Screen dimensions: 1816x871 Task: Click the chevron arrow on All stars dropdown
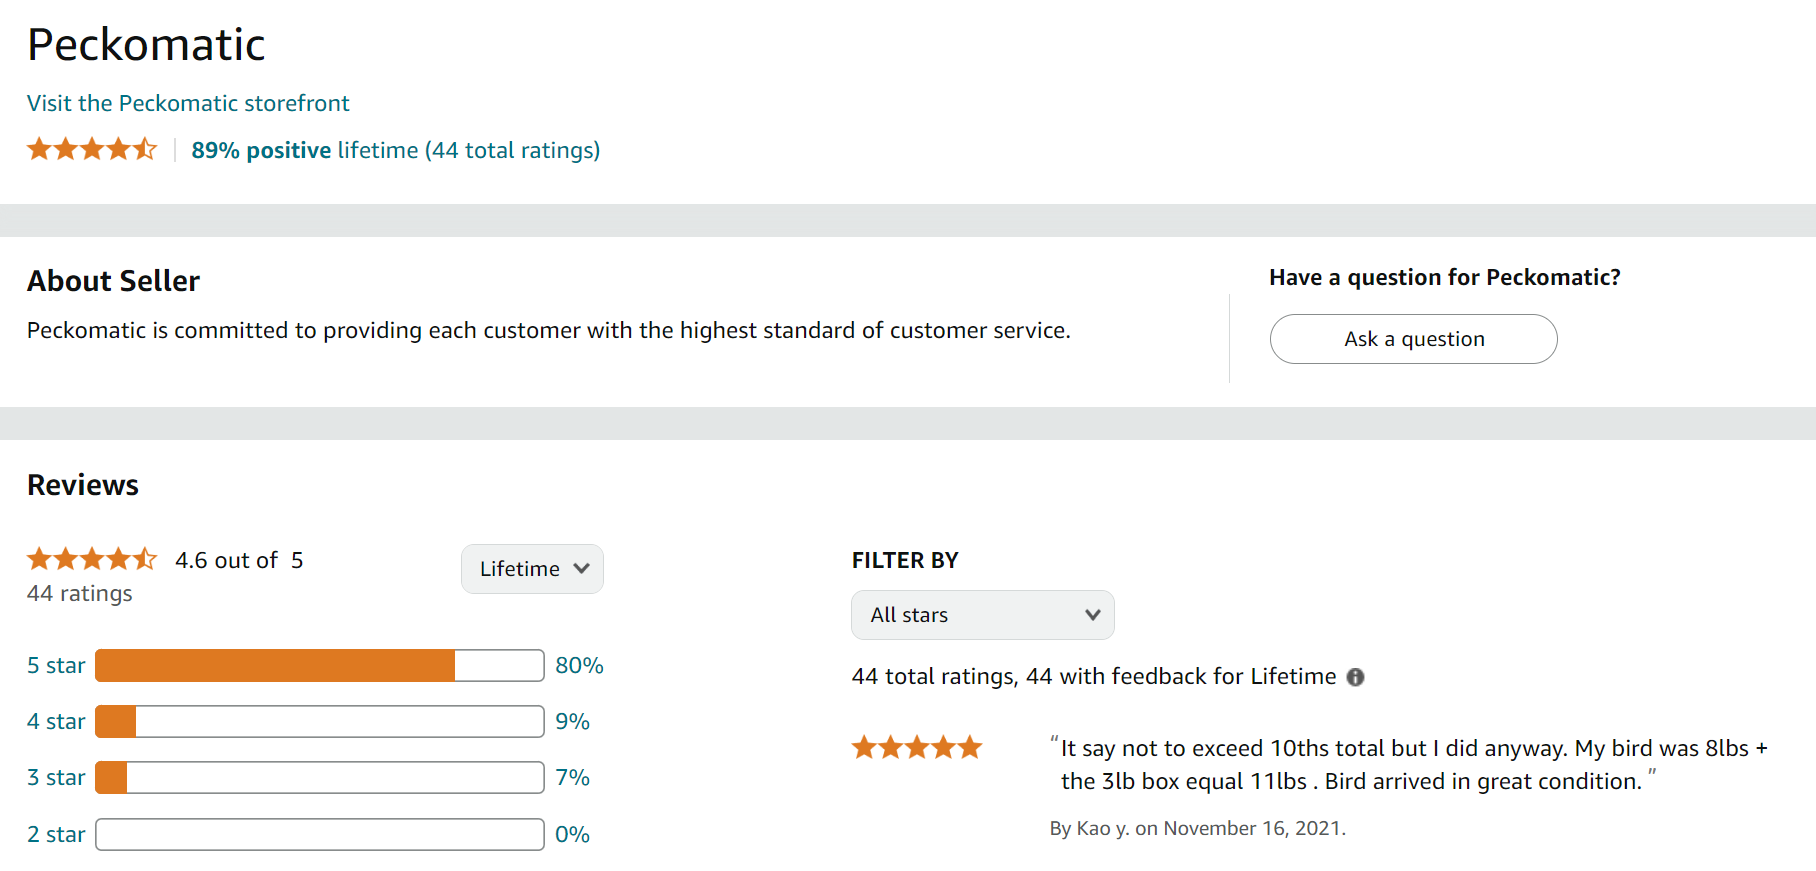tap(1092, 615)
